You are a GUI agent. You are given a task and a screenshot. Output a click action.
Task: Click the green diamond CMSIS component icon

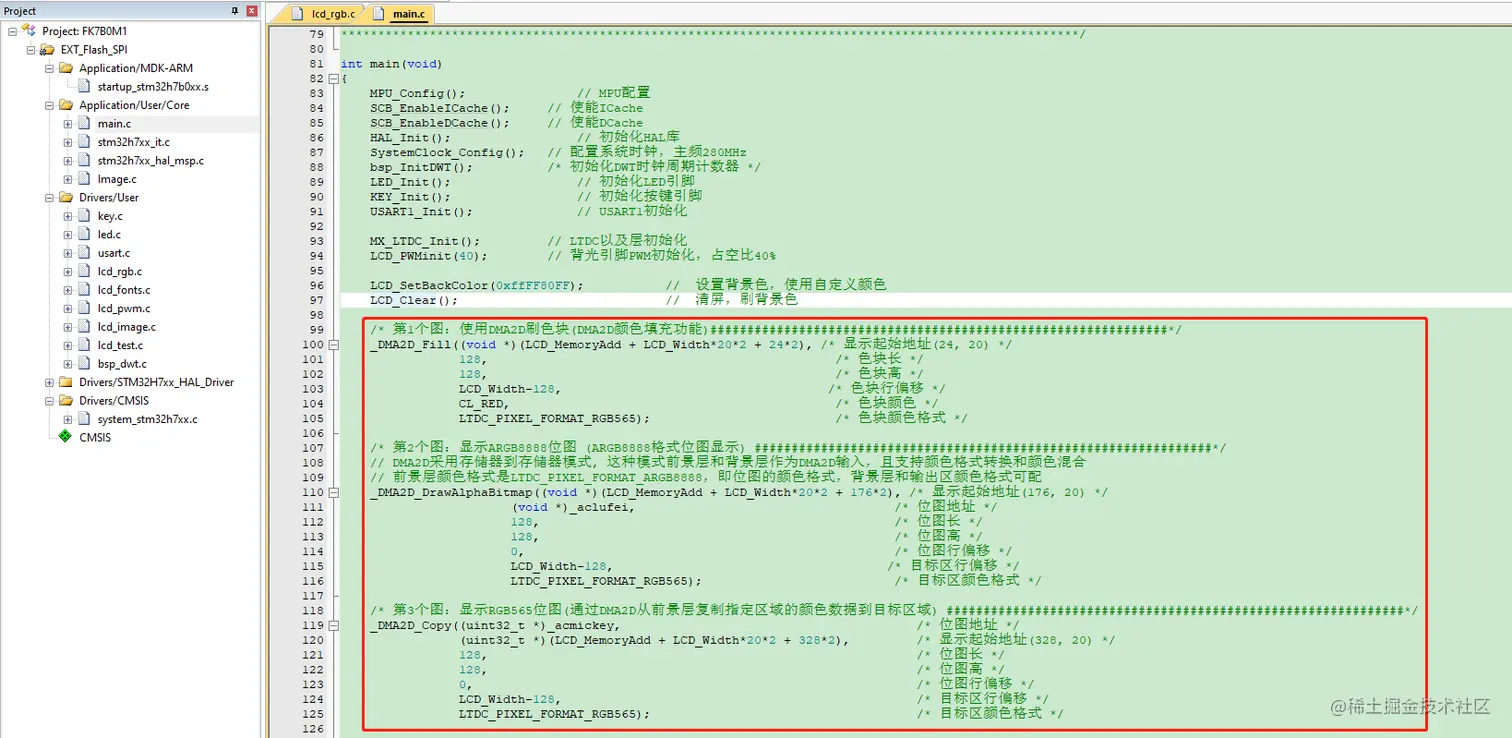point(65,437)
